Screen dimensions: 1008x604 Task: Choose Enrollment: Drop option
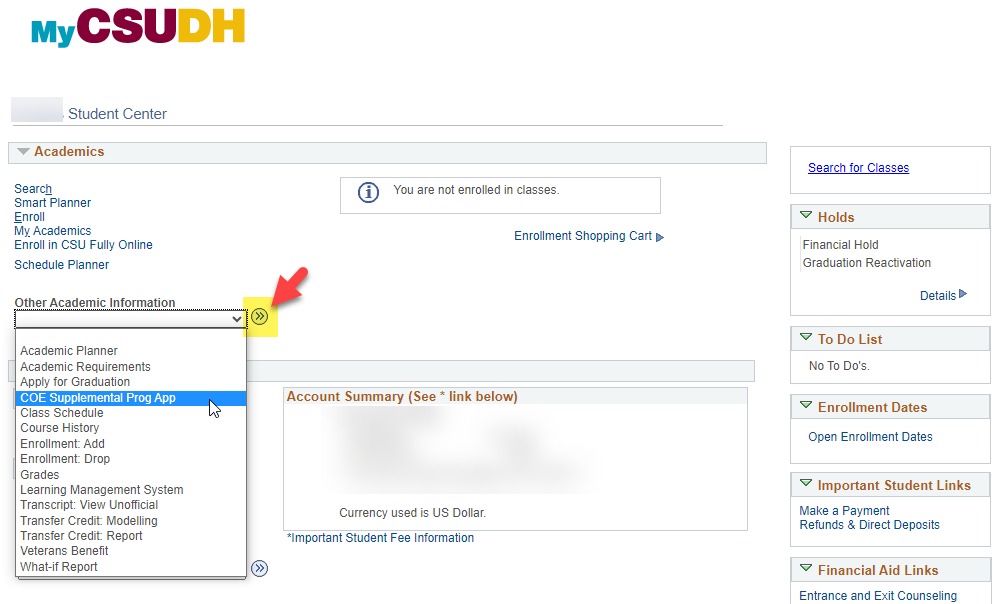130,459
